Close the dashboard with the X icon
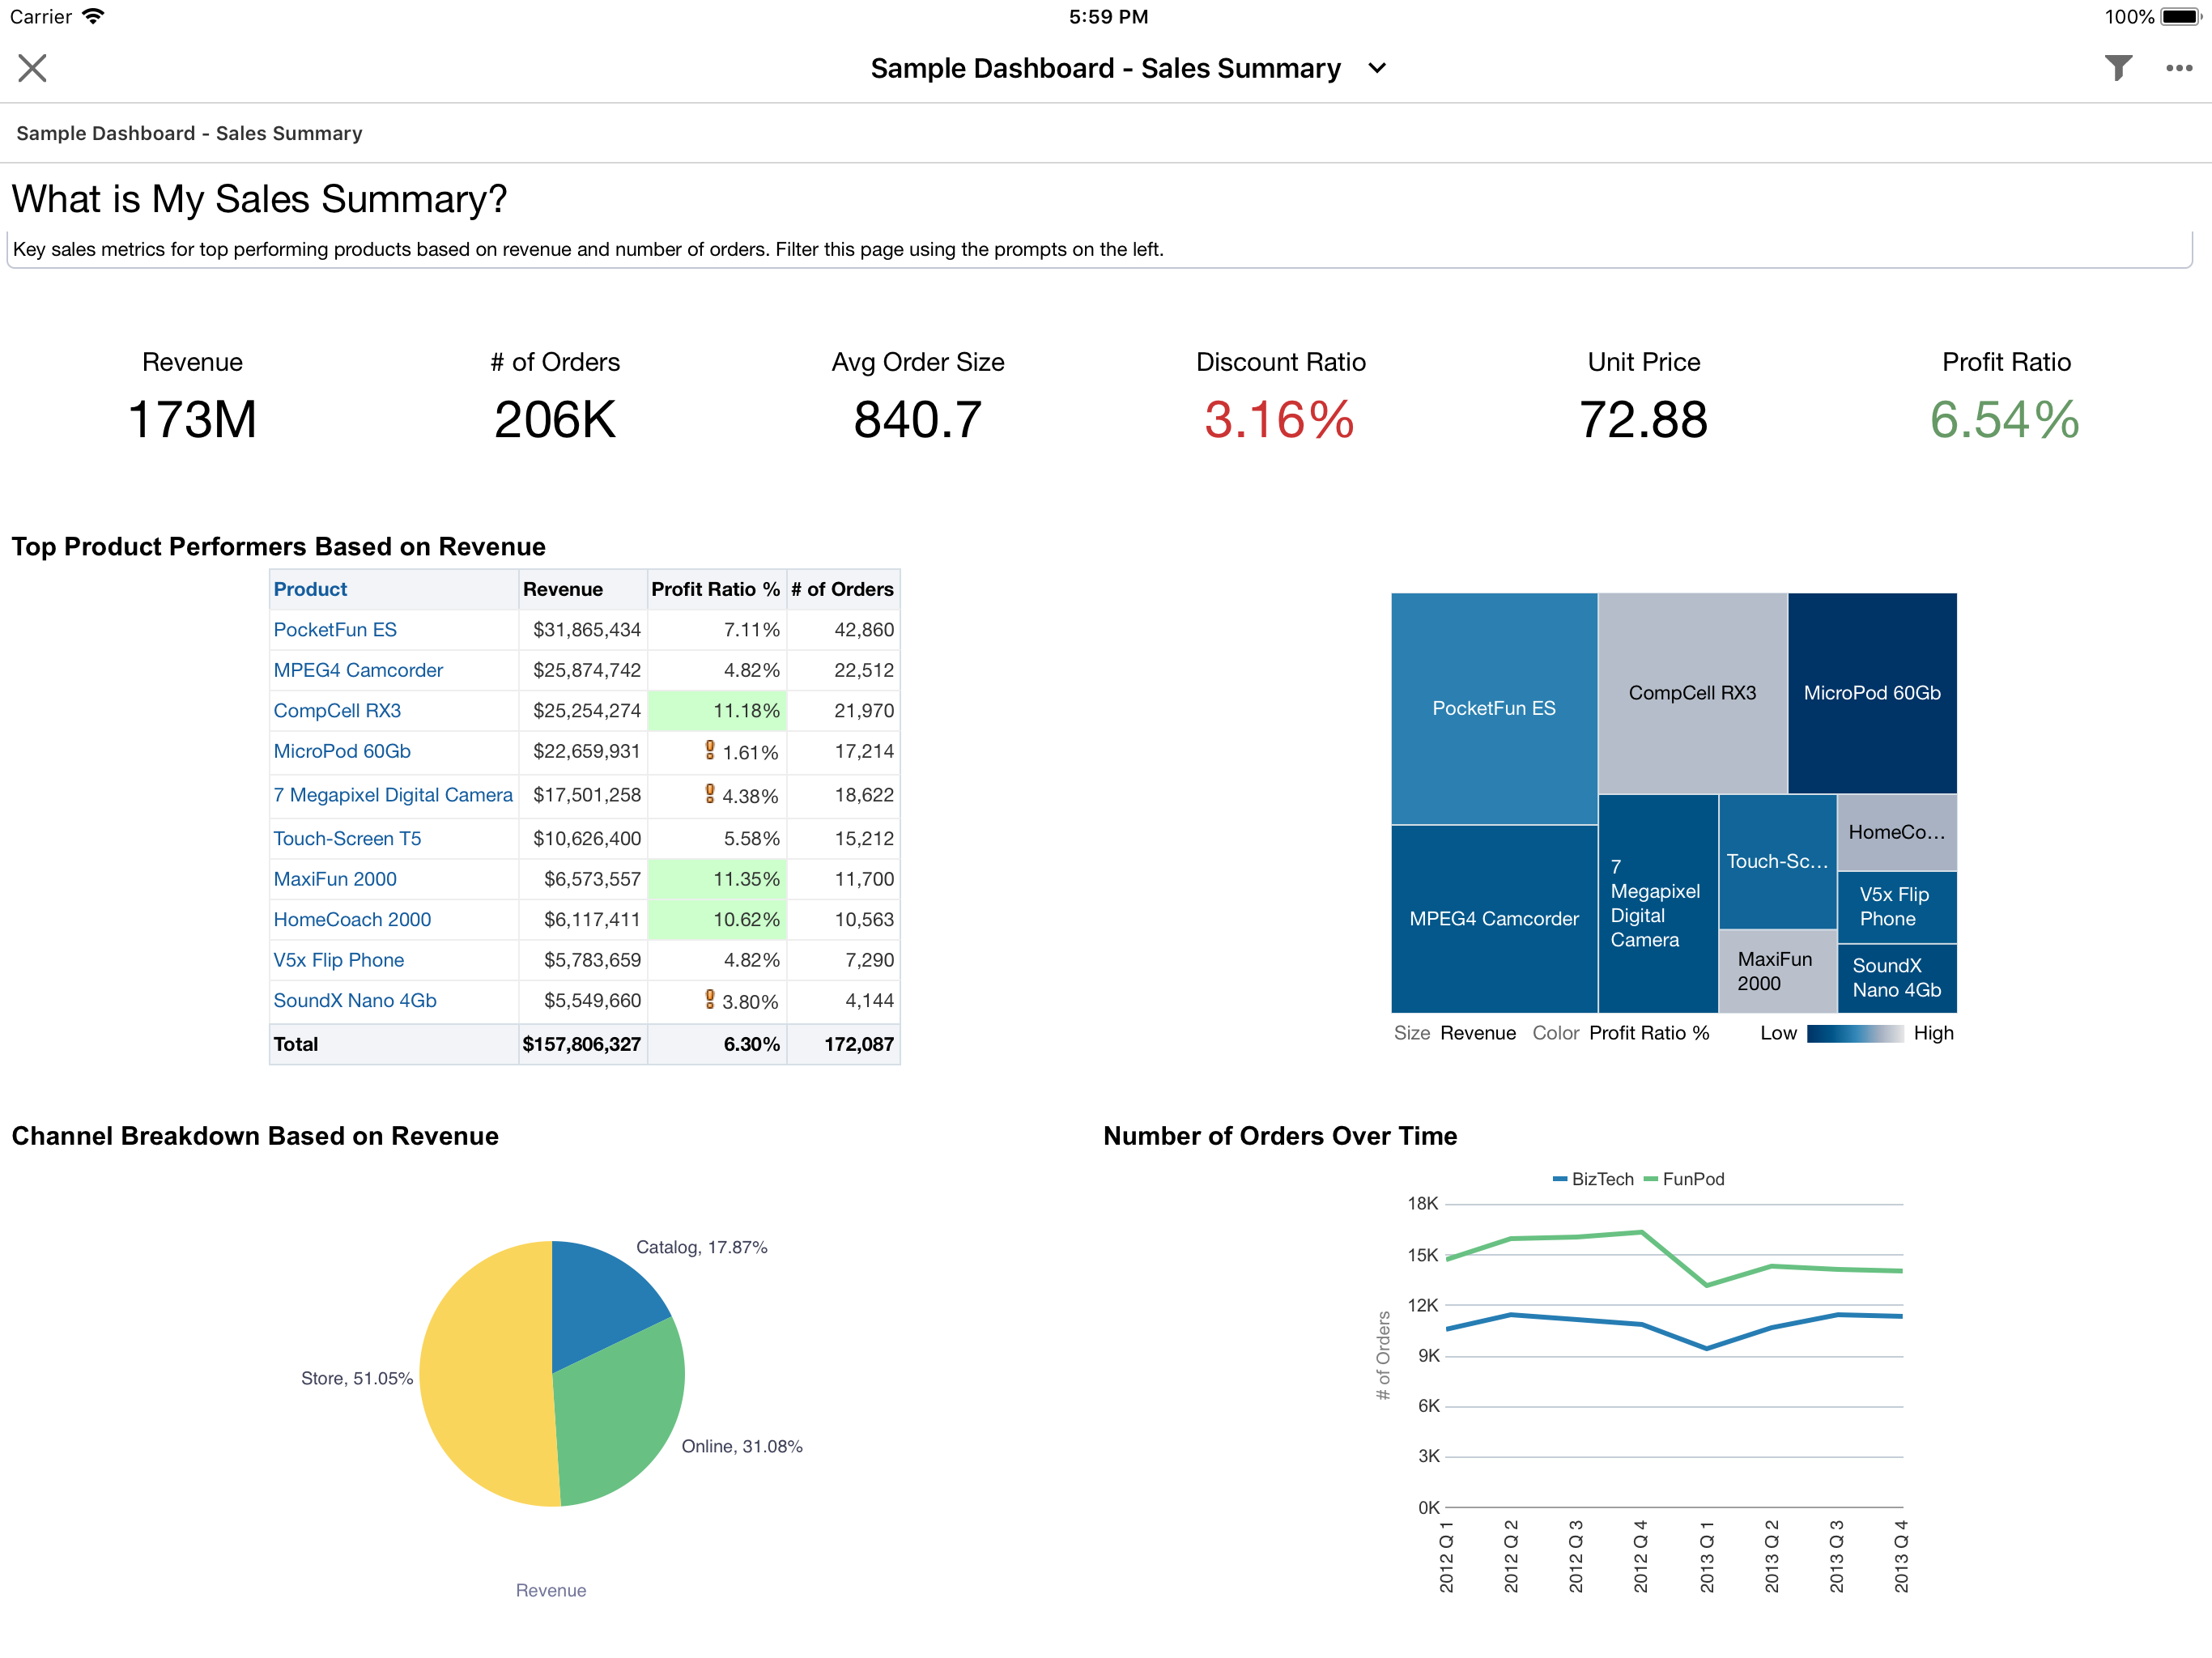Viewport: 2212px width, 1658px height. [x=32, y=68]
